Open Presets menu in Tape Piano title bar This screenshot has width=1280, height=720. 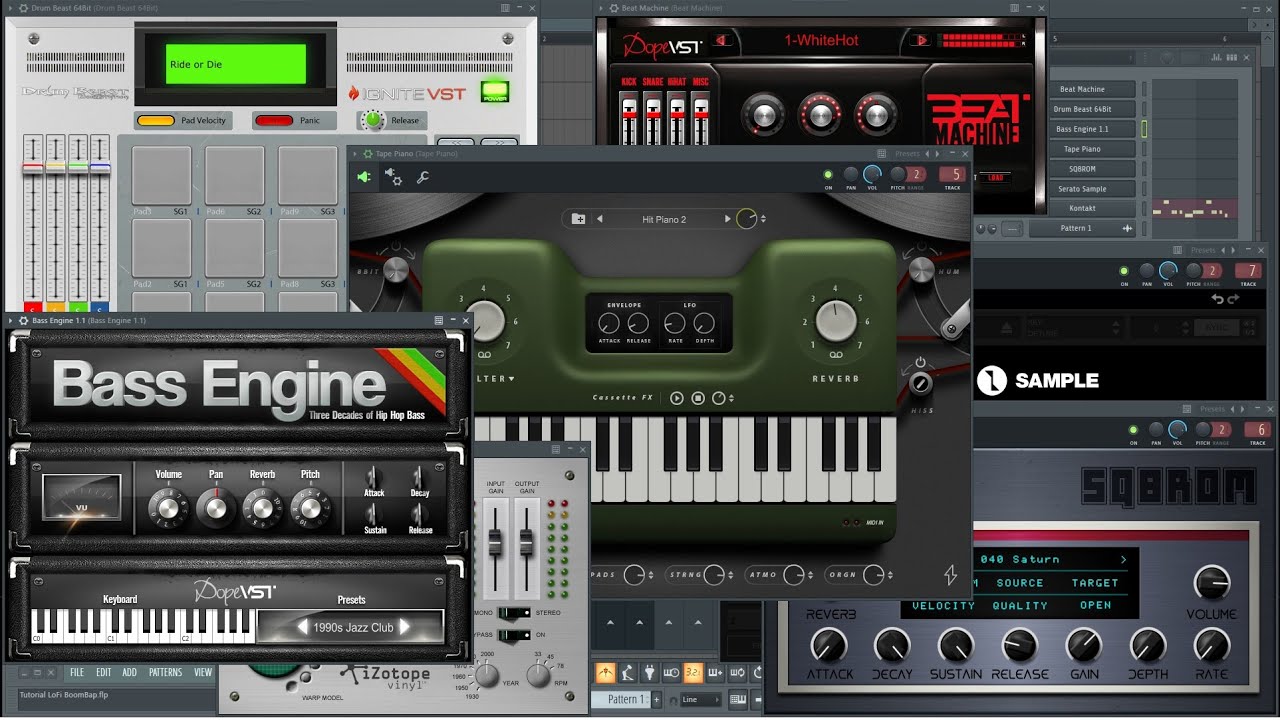[x=907, y=154]
